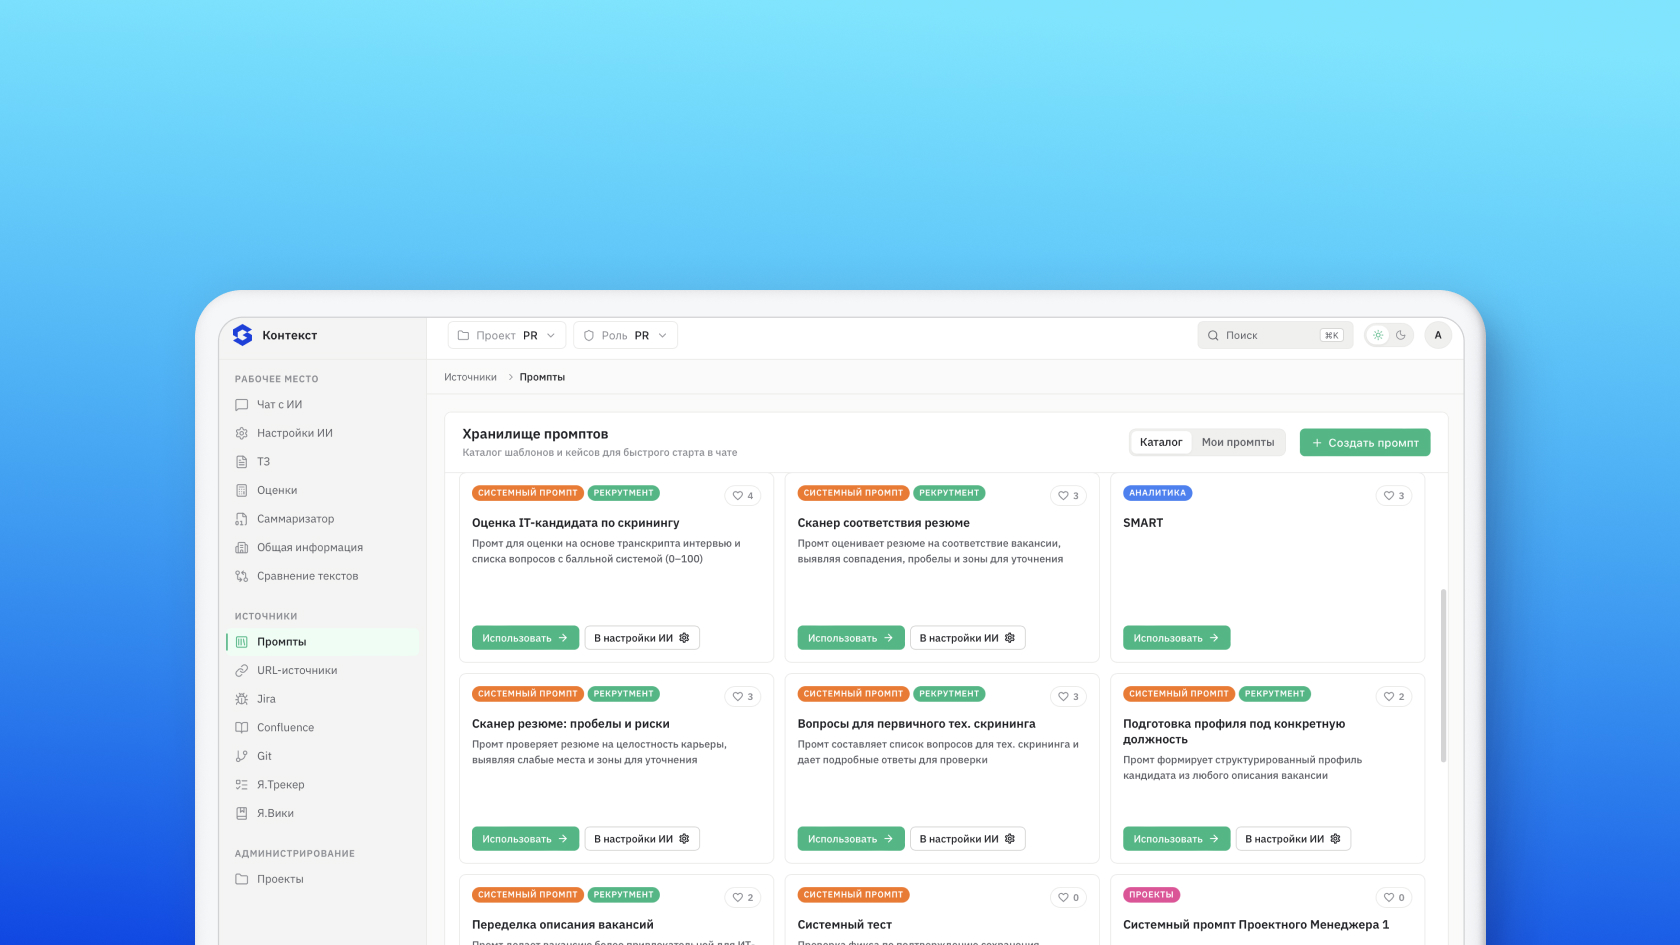Open Переделка описания вакансий title
Image resolution: width=1680 pixels, height=945 pixels.
[x=563, y=925]
